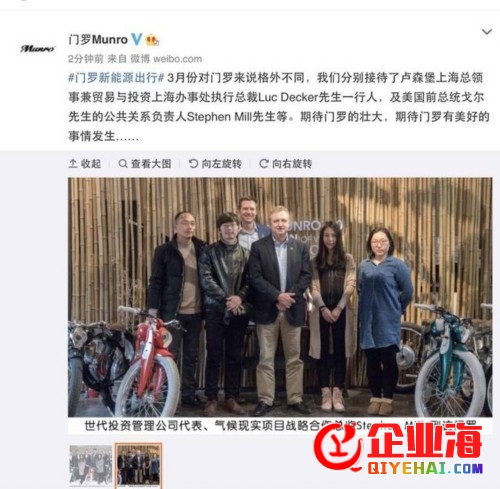Click the 企业海 qiyehai.com watermark logo
Viewport: 500px width, 489px height.
click(x=399, y=448)
